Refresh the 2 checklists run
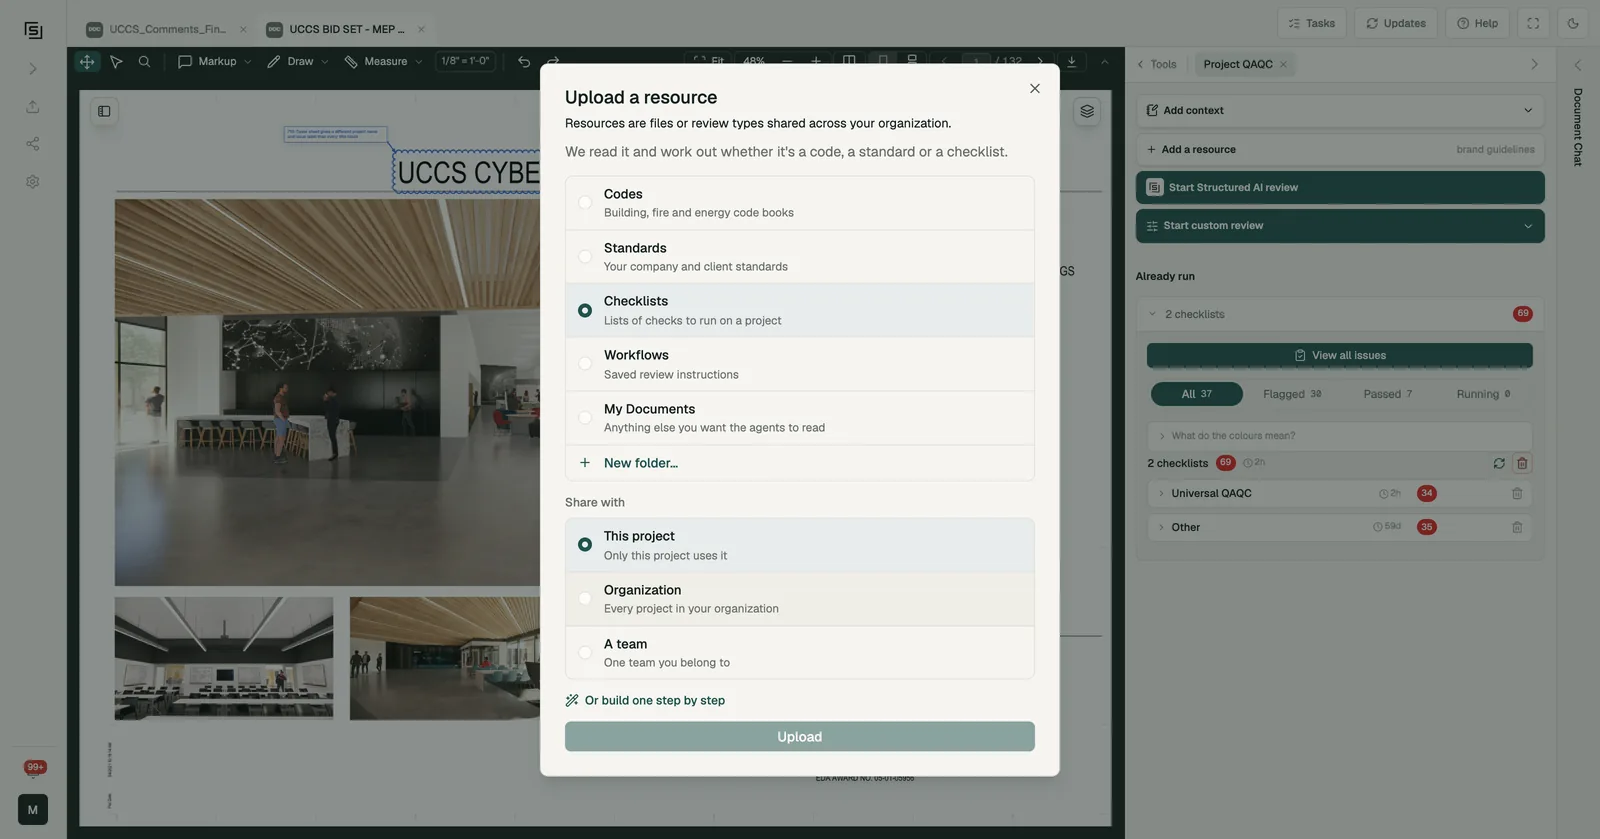This screenshot has height=839, width=1600. tap(1499, 463)
